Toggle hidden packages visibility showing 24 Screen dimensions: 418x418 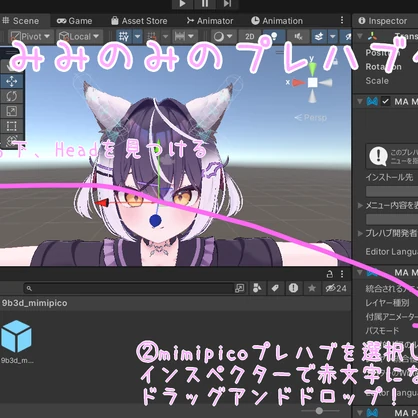click(x=336, y=288)
